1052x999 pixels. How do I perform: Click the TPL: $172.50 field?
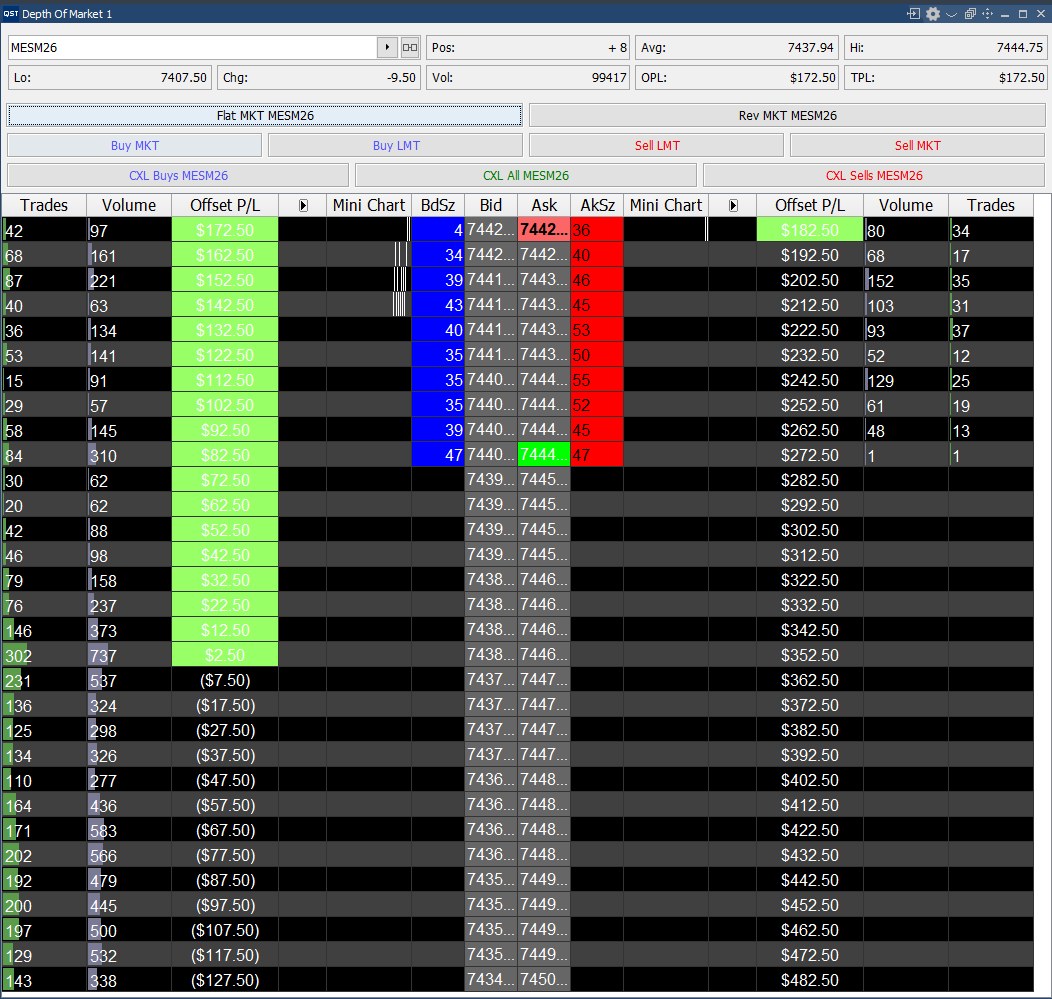coord(945,78)
